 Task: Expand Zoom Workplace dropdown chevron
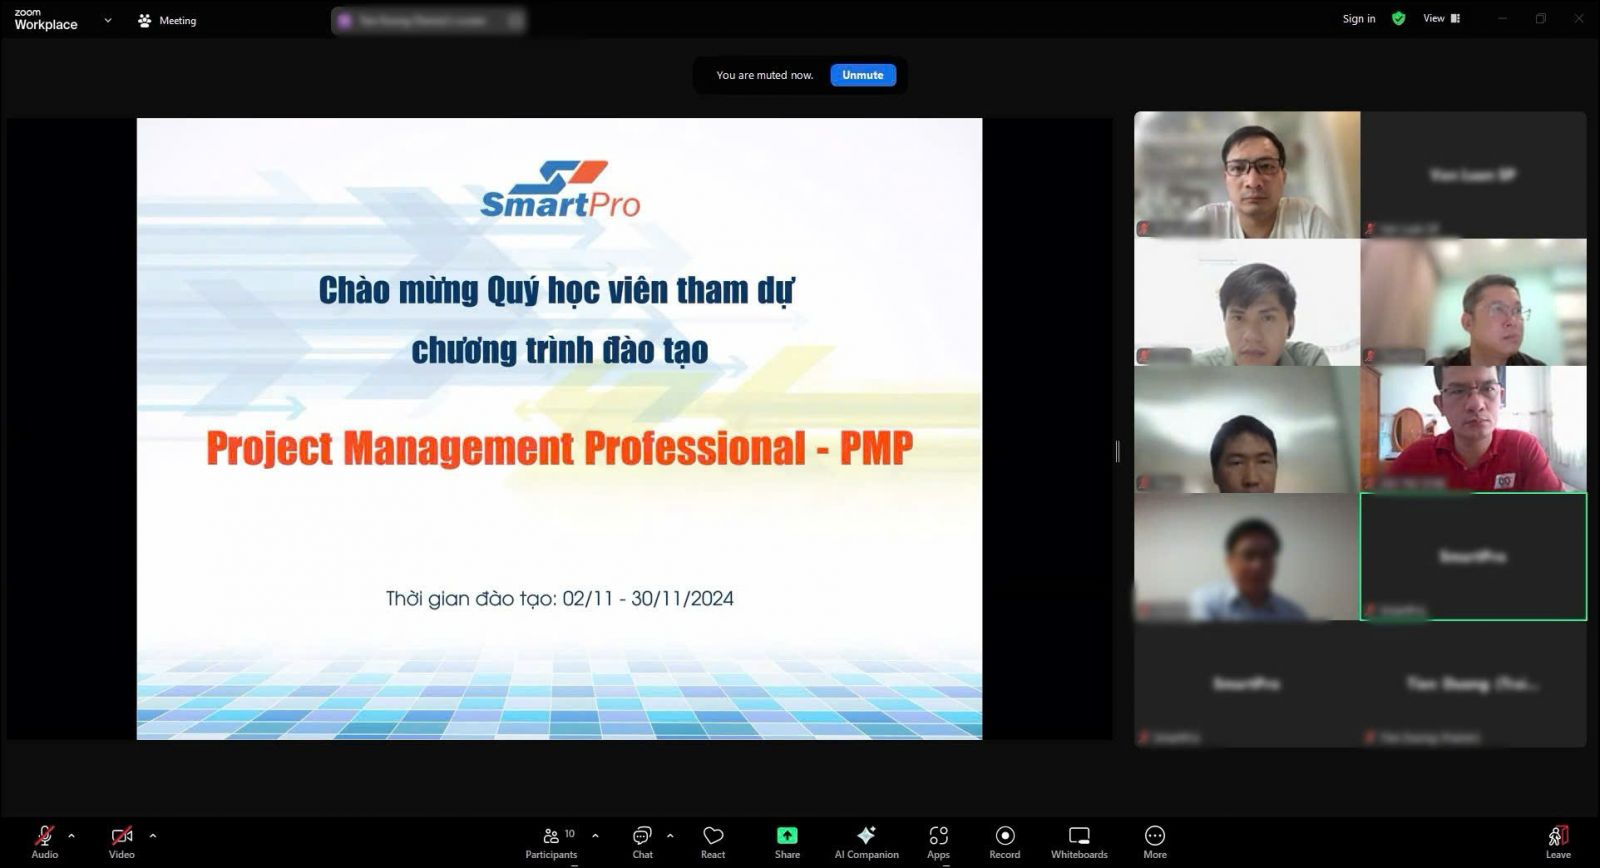coord(107,20)
